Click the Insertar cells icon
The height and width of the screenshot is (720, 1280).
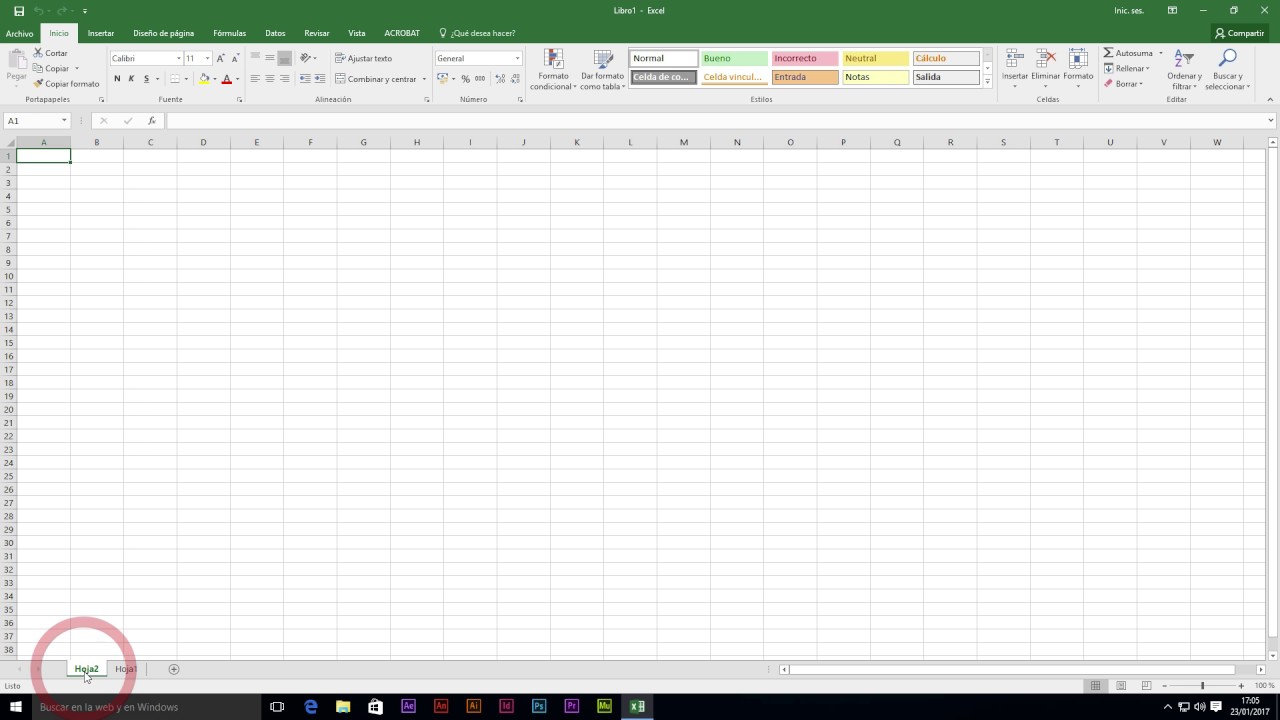click(x=1014, y=58)
